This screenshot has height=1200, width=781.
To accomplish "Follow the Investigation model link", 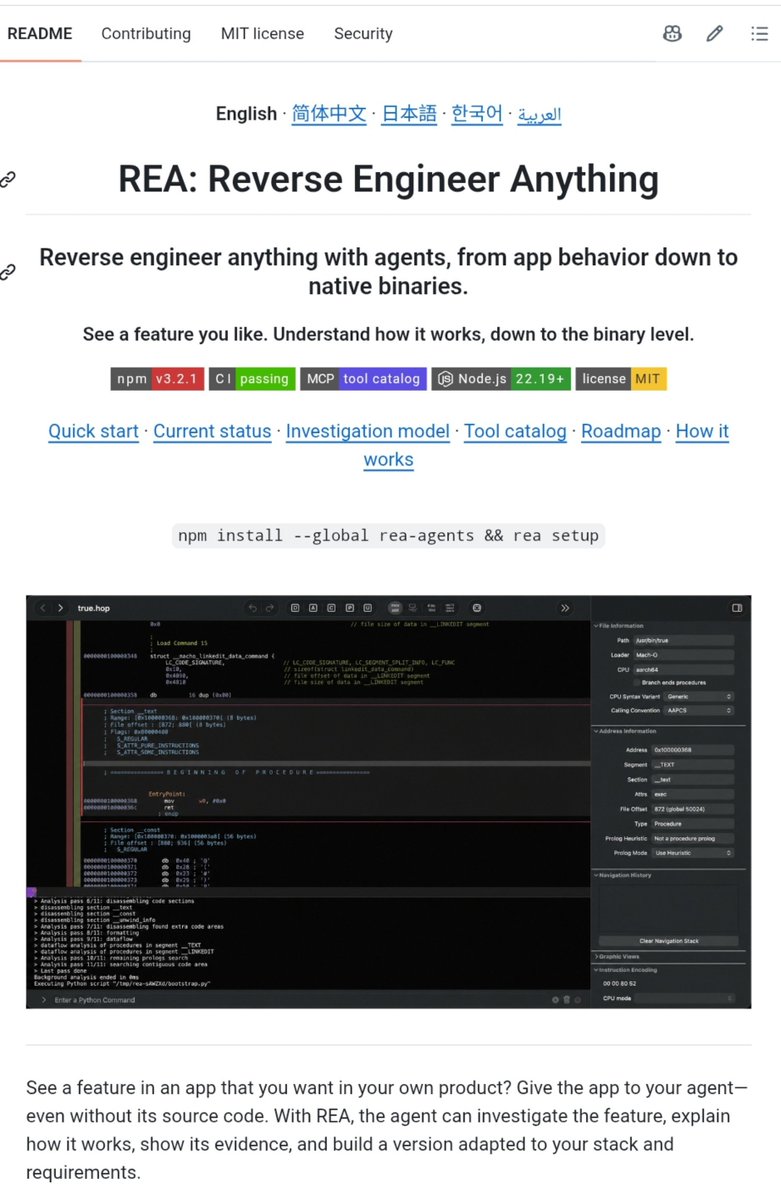I will (x=368, y=431).
